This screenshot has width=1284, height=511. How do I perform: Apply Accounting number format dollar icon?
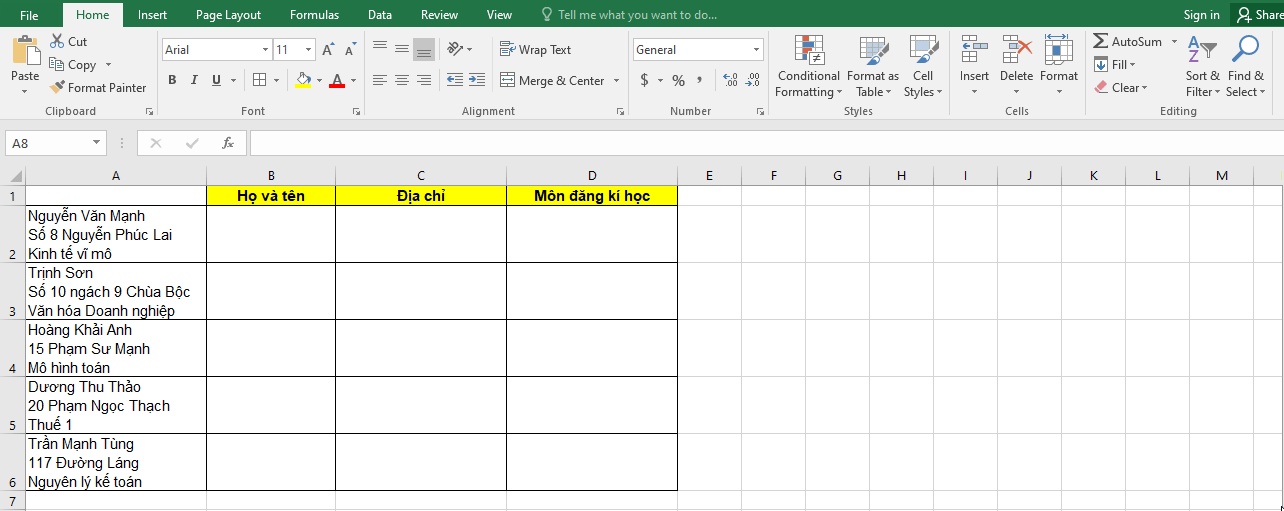tap(644, 80)
